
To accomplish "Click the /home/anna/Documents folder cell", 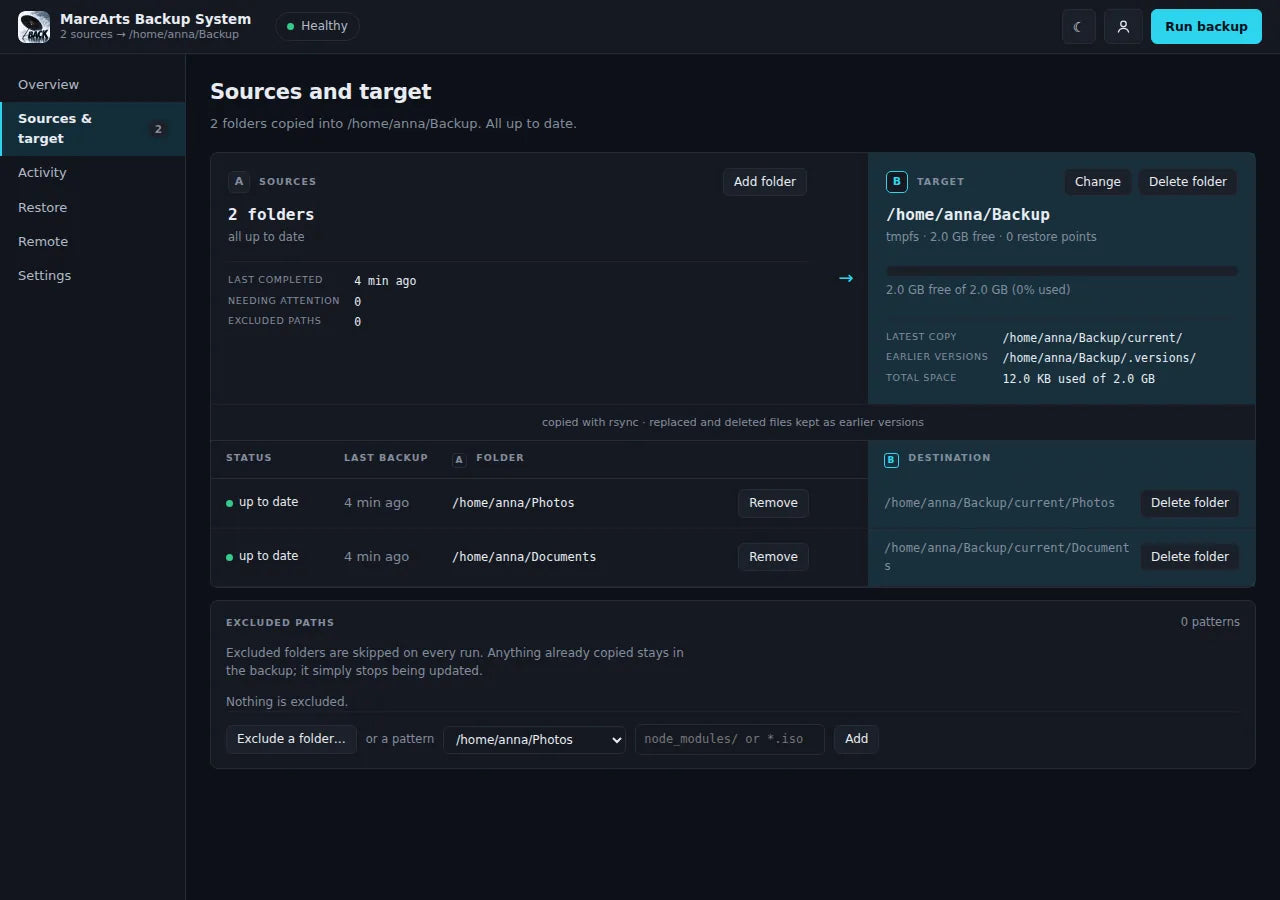I will coord(524,557).
